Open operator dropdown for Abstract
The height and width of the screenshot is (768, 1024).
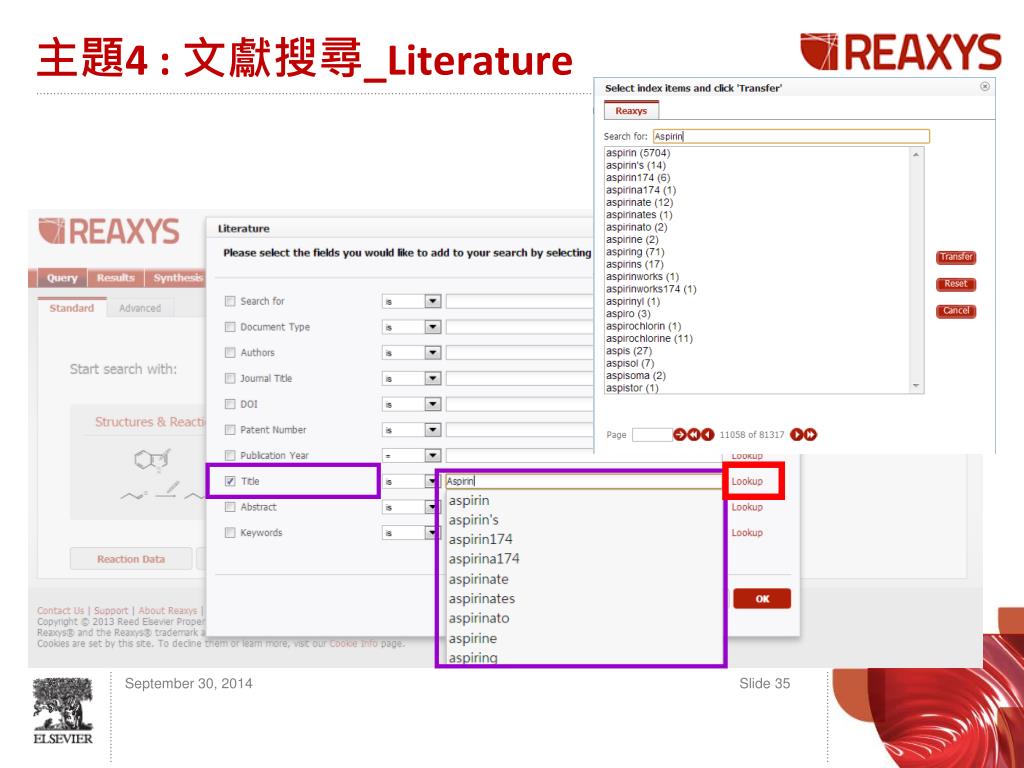coord(431,507)
